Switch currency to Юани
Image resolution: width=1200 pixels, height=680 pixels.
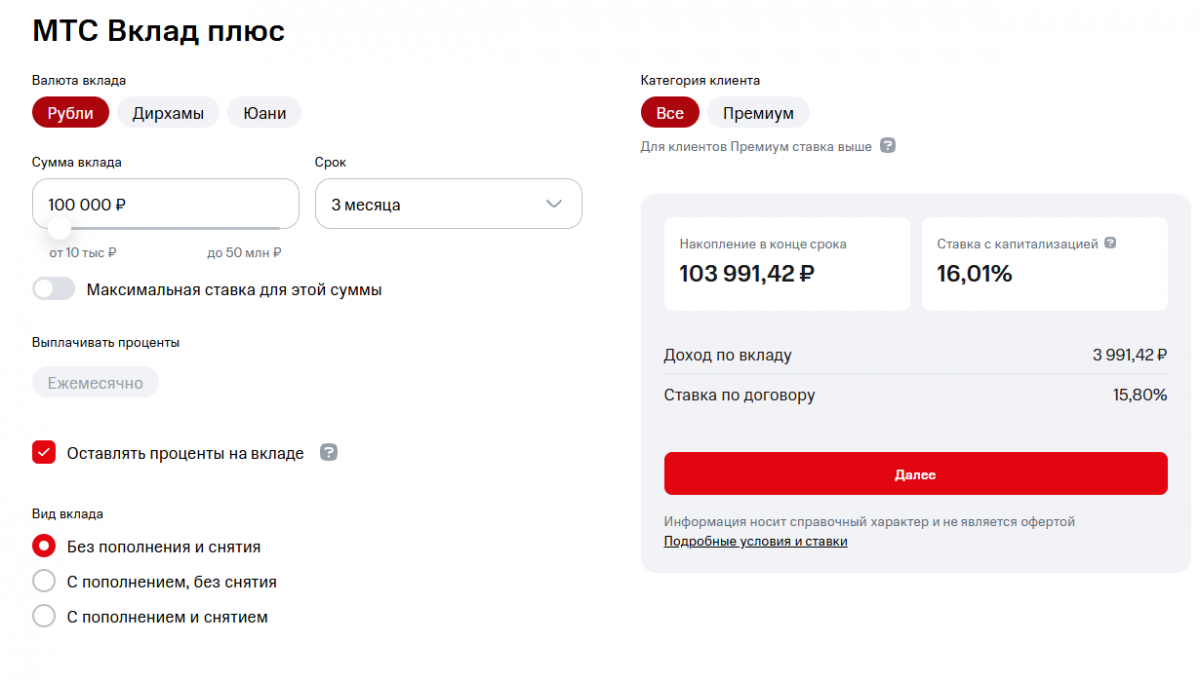point(264,113)
